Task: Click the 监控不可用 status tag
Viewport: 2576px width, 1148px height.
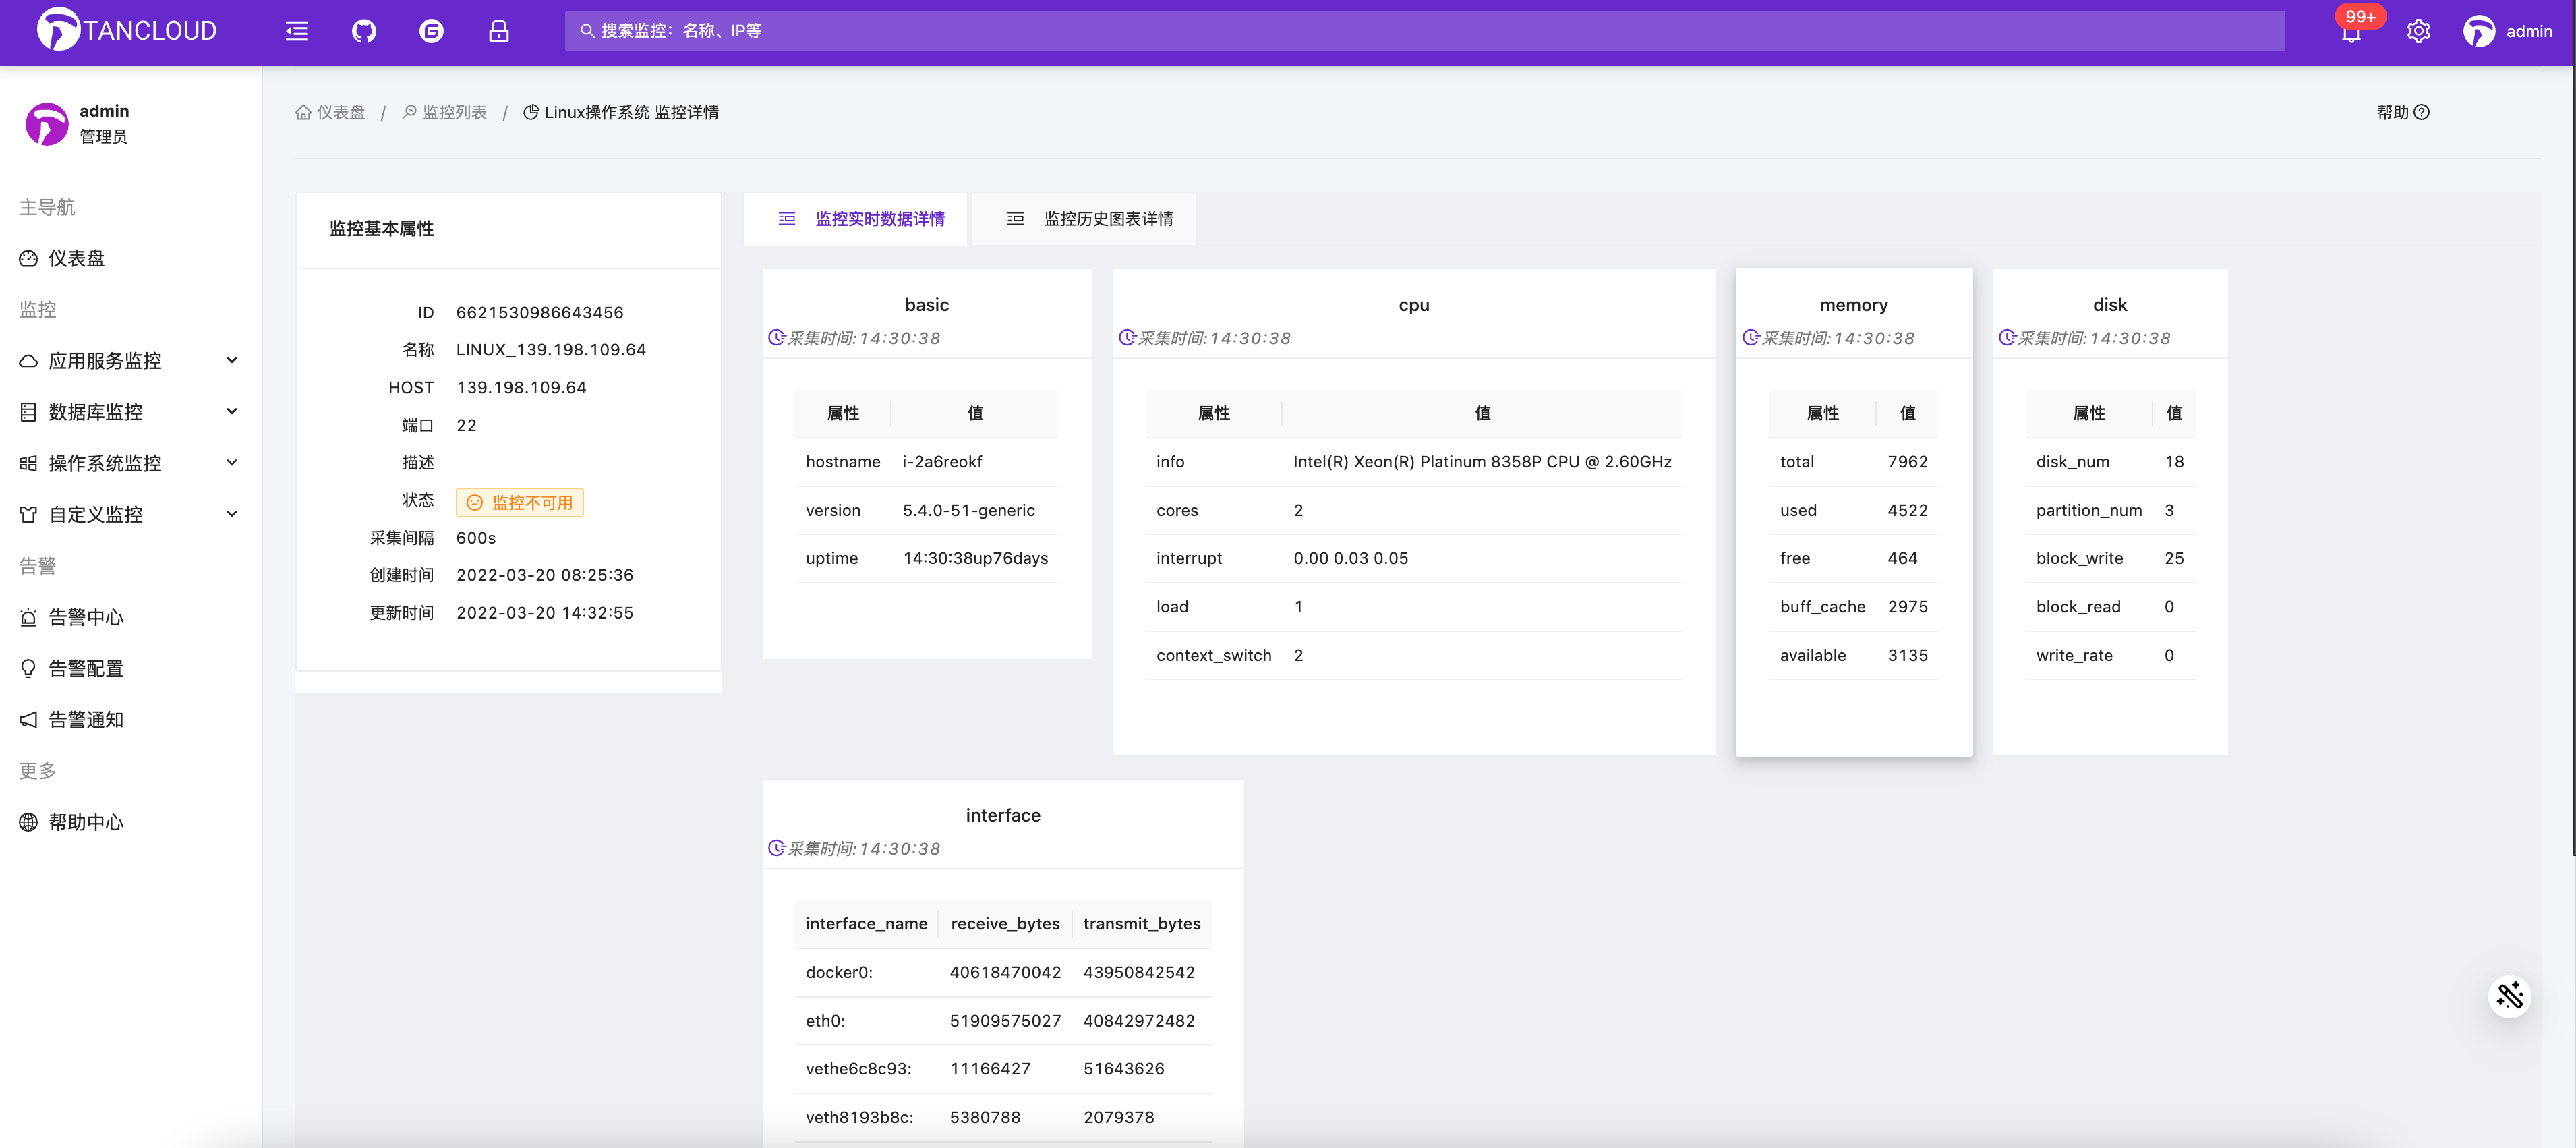Action: pyautogui.click(x=520, y=502)
